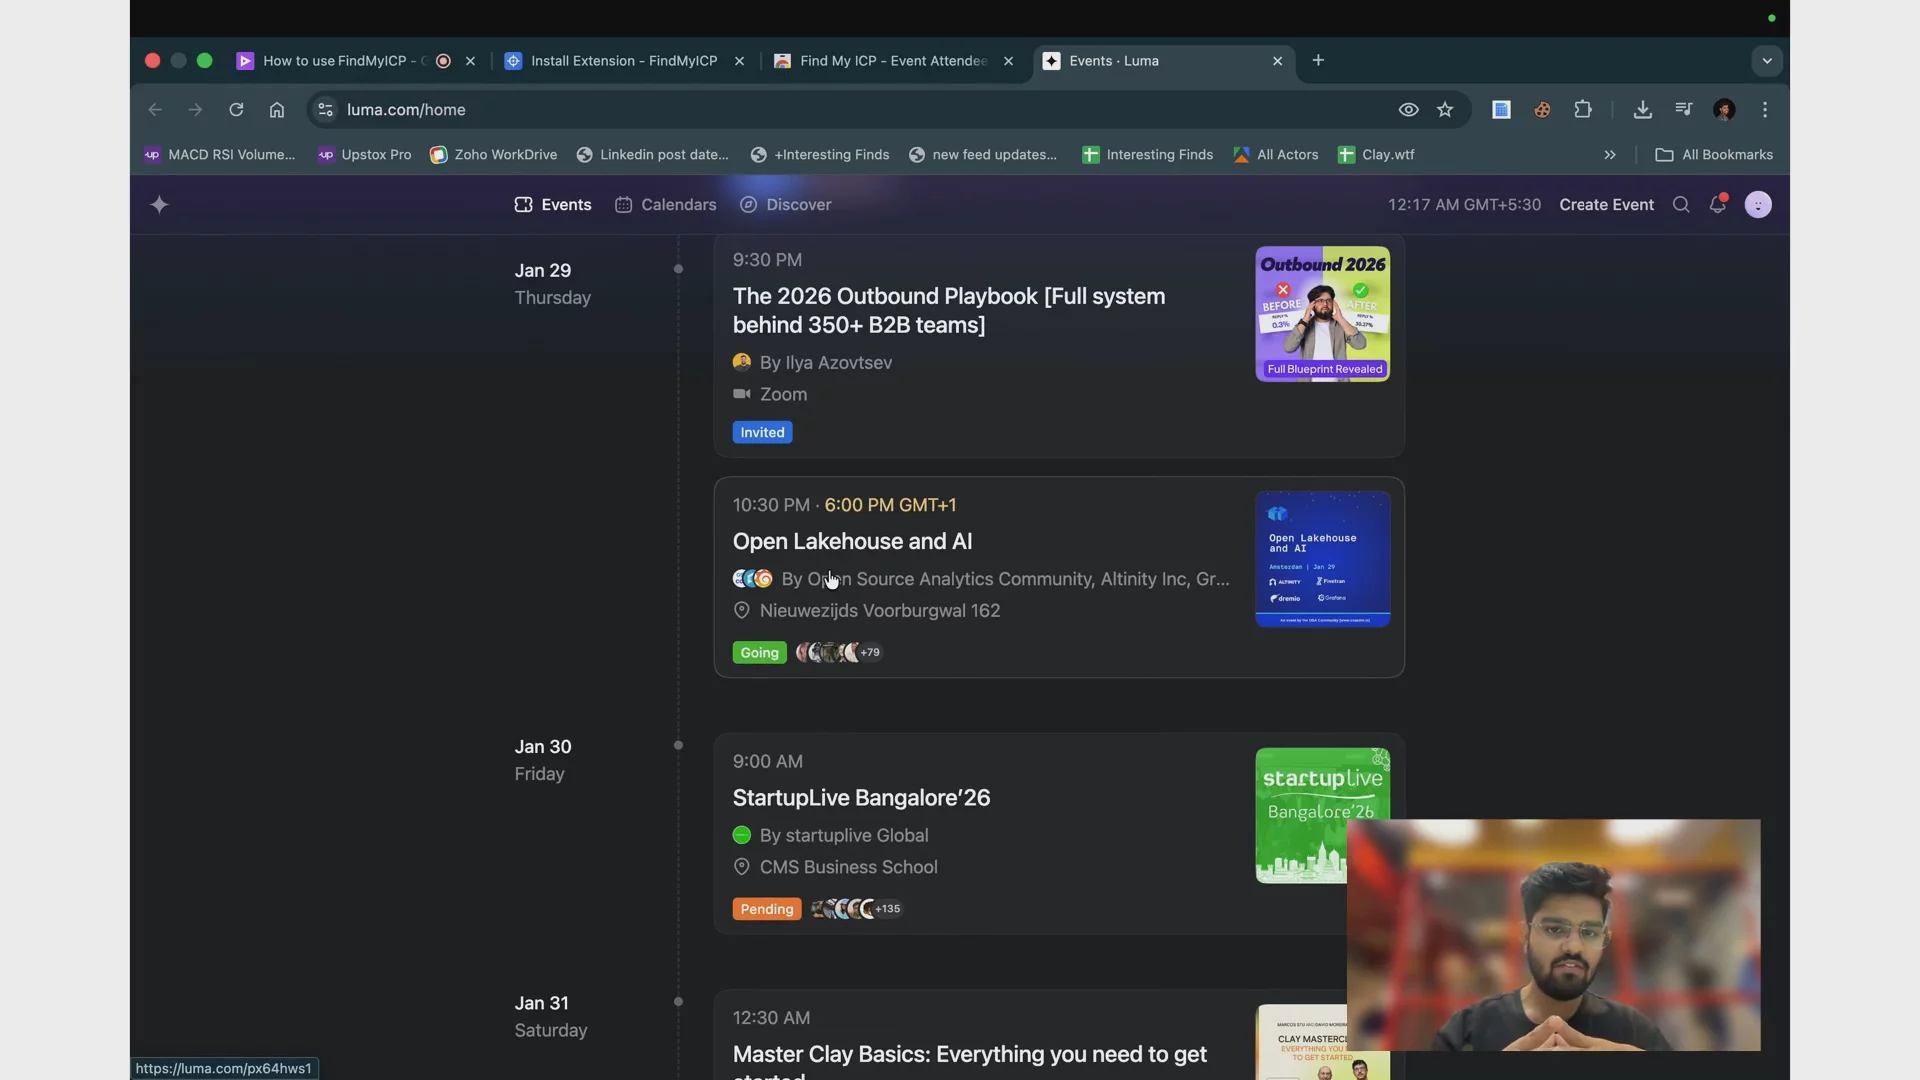Open the notifications bell icon
1920x1080 pixels.
click(1718, 204)
